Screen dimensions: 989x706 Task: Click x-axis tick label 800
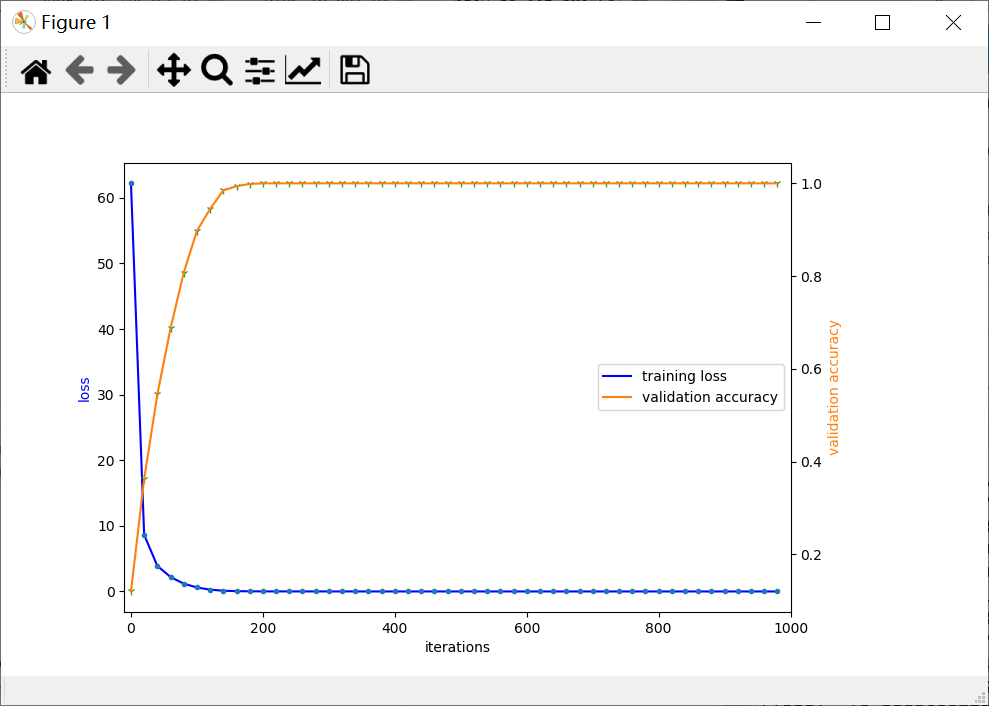659,628
